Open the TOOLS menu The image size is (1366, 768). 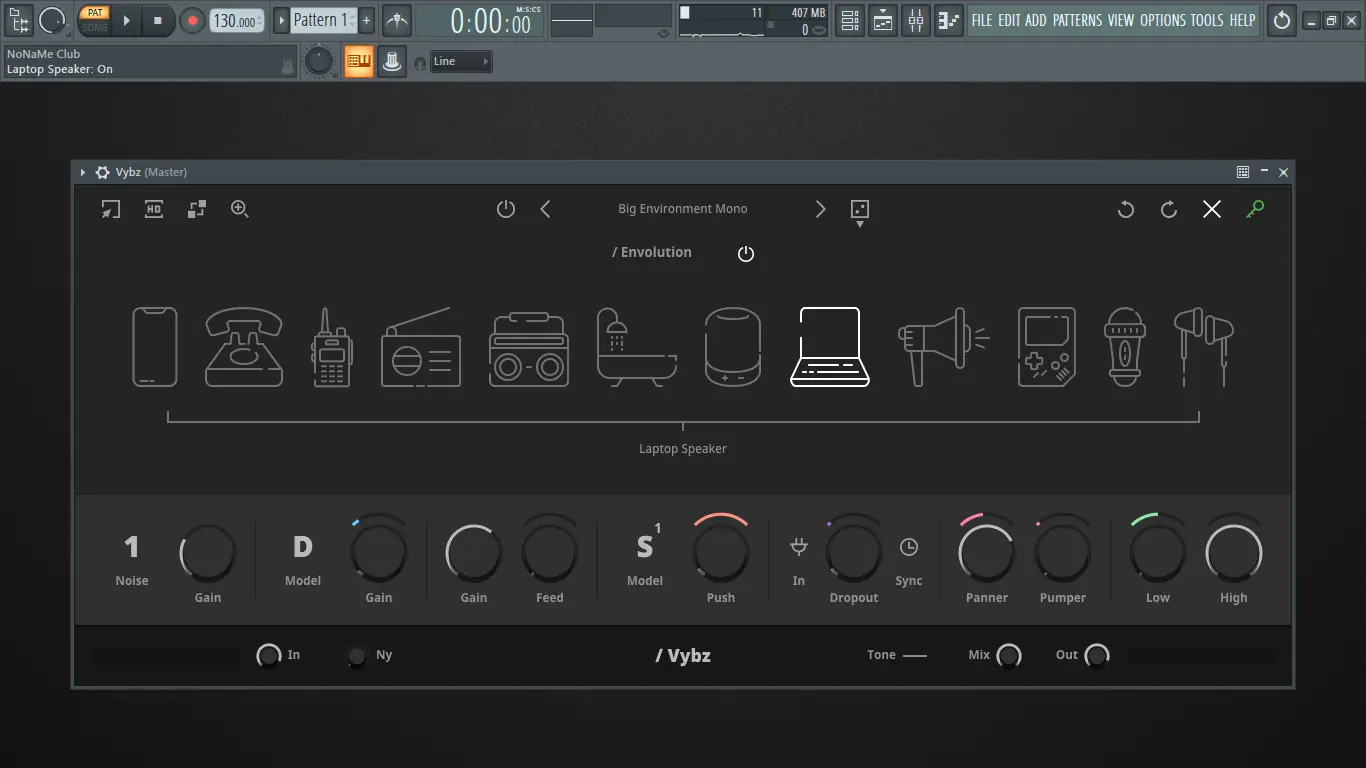click(1206, 20)
